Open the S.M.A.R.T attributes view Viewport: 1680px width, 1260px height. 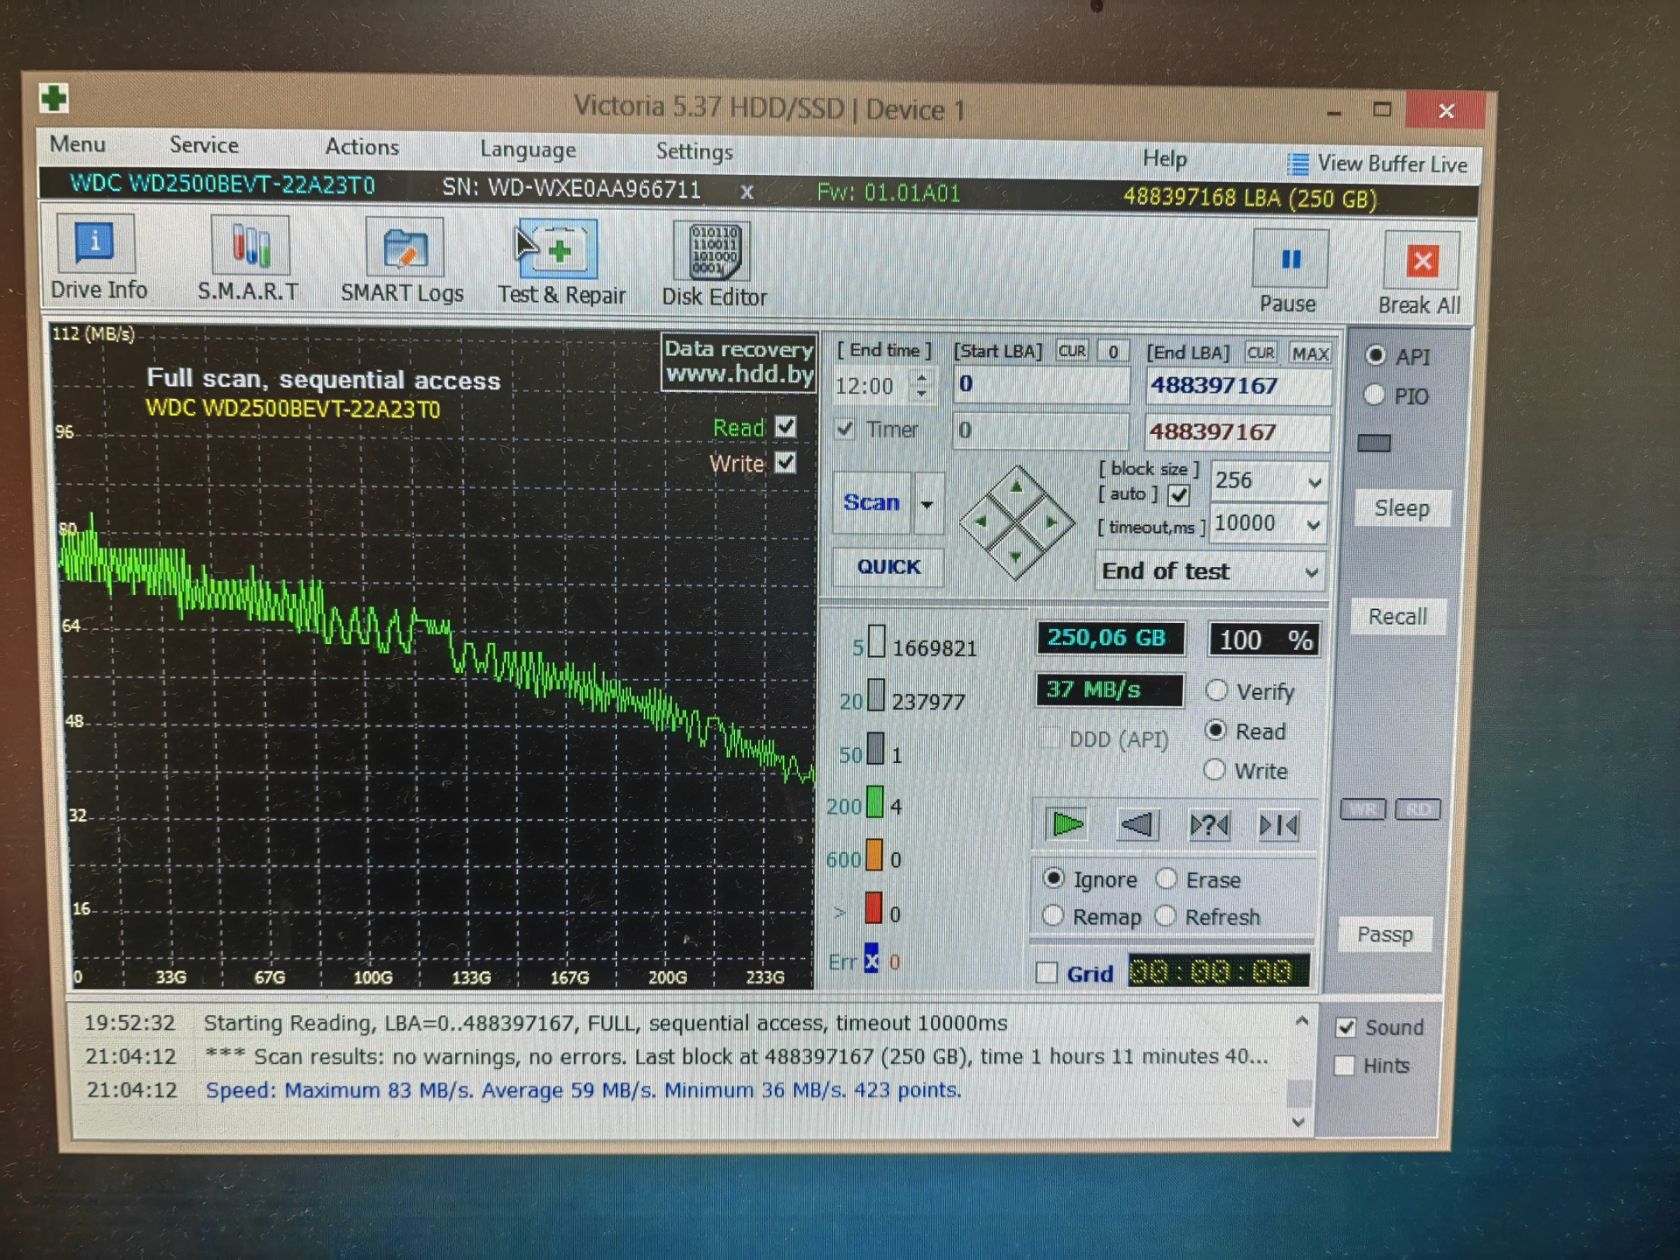(x=248, y=260)
